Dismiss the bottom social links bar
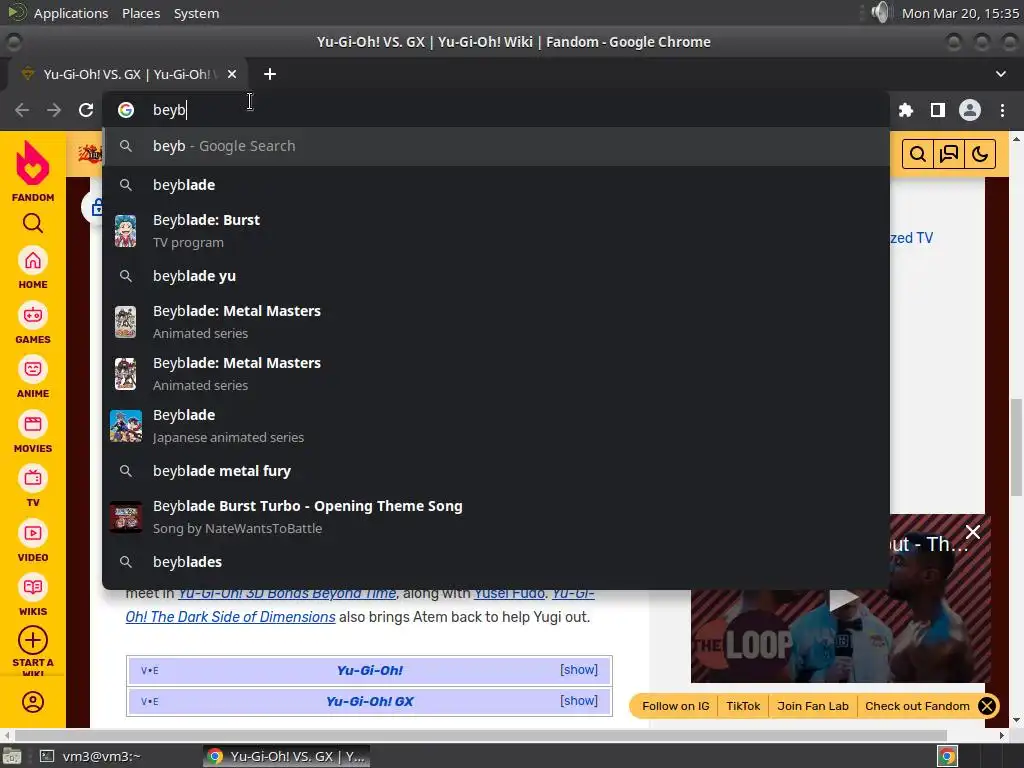This screenshot has height=768, width=1024. (x=987, y=706)
